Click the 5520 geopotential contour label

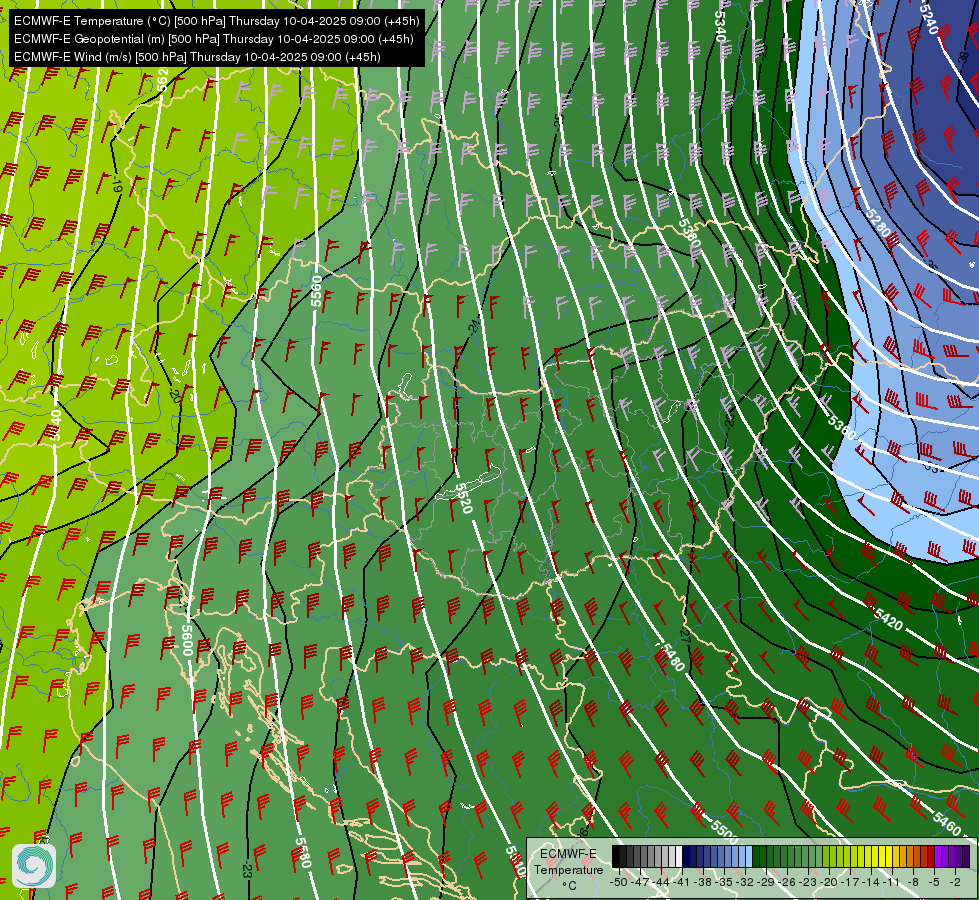tap(464, 498)
